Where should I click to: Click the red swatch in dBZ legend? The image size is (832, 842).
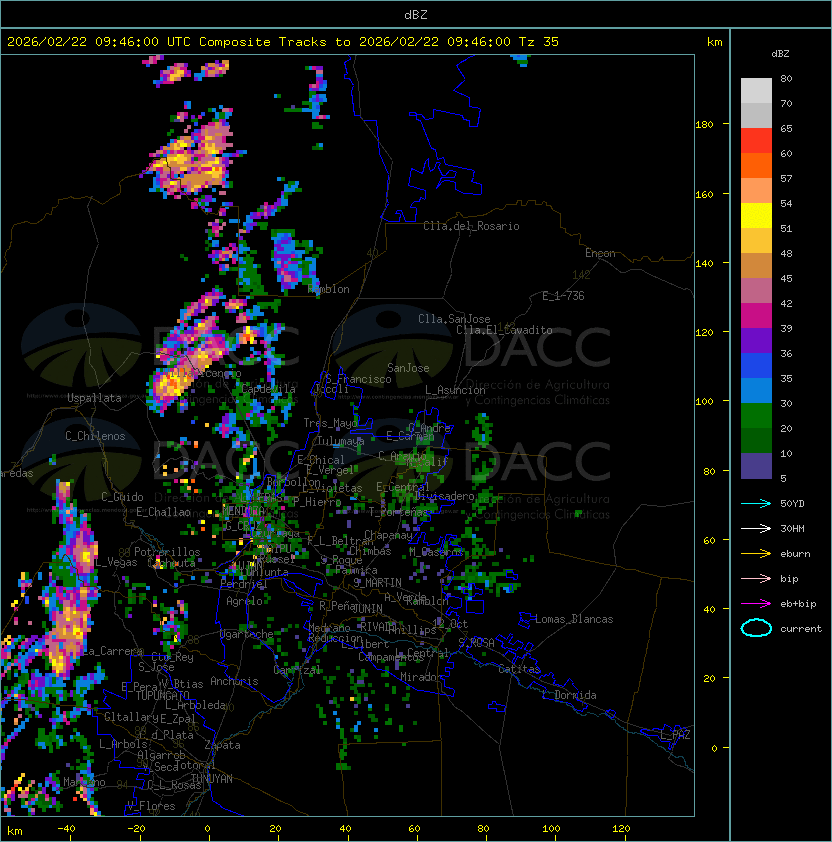pos(756,140)
